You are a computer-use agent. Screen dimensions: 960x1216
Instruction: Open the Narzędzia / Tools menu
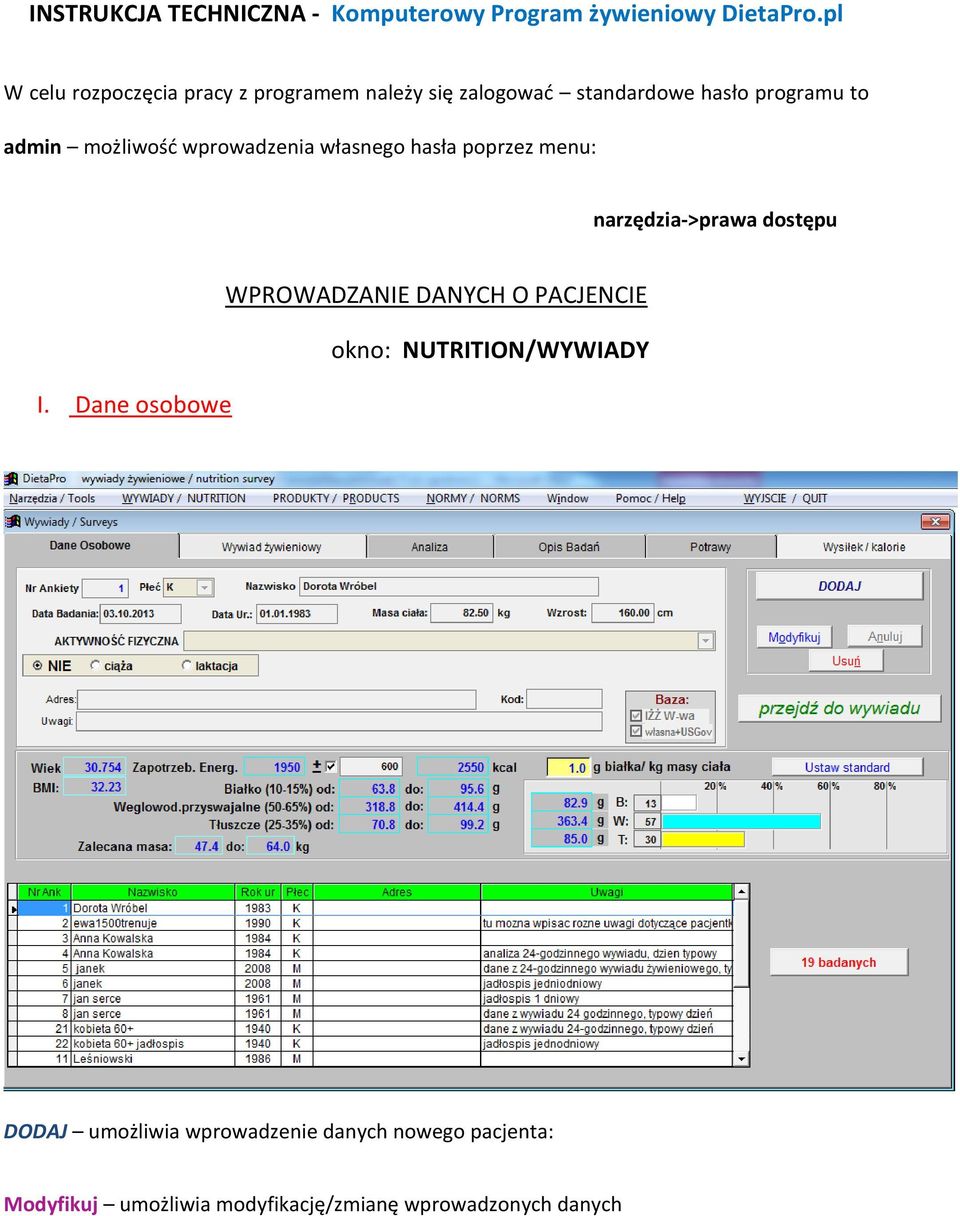click(52, 498)
